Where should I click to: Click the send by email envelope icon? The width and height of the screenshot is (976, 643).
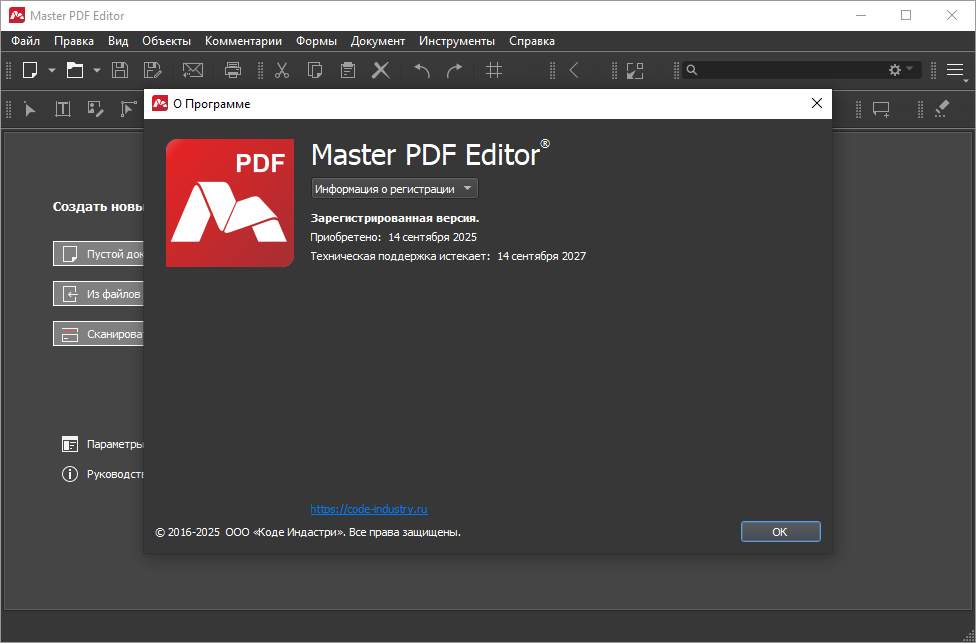[192, 70]
